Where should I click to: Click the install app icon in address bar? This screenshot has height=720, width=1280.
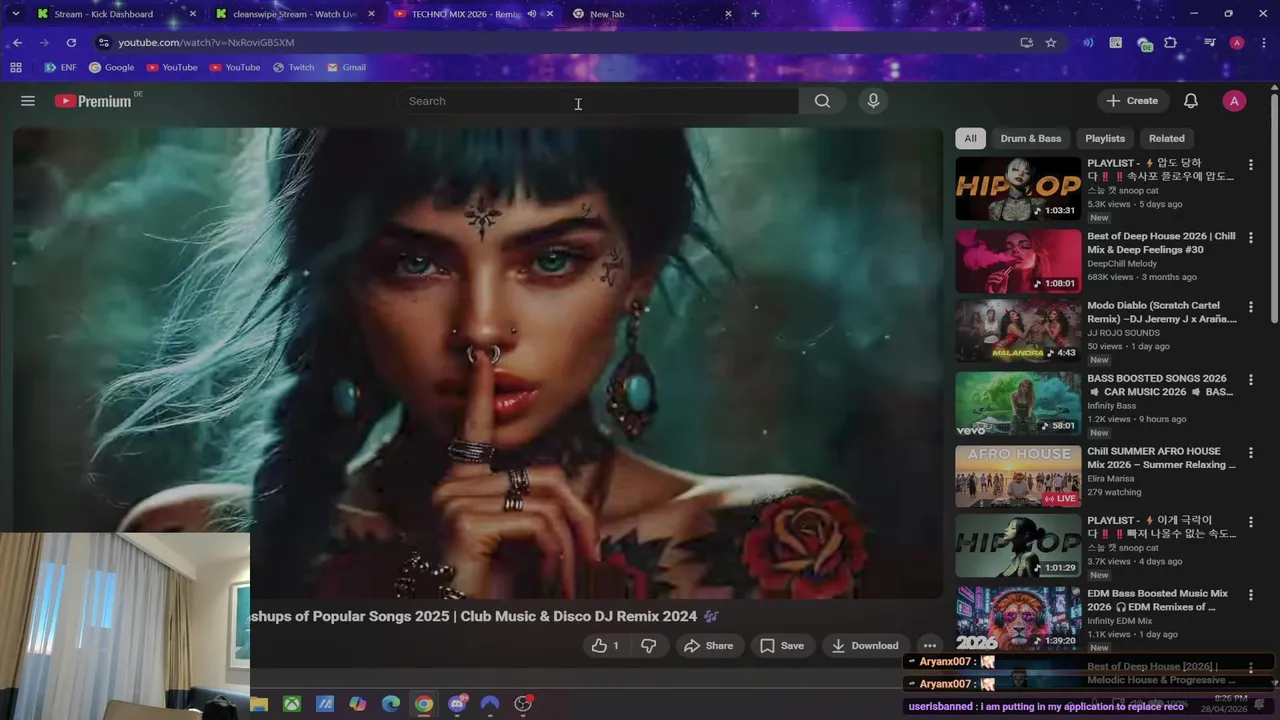point(1026,43)
